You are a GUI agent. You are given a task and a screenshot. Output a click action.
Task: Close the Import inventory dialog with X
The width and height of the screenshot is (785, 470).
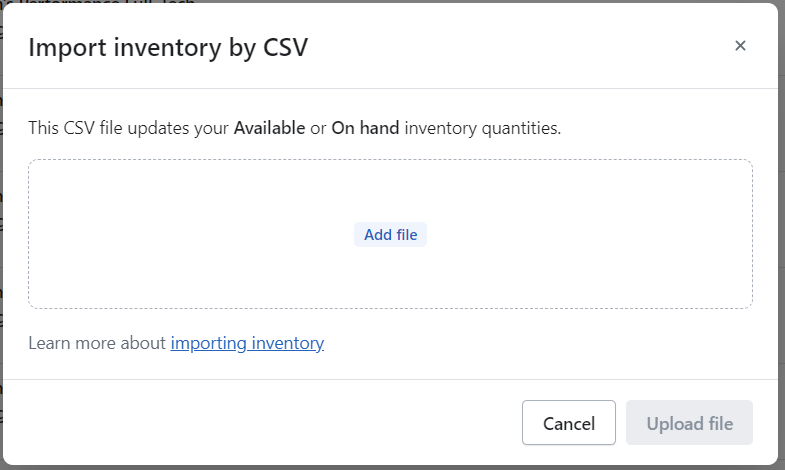(x=740, y=46)
